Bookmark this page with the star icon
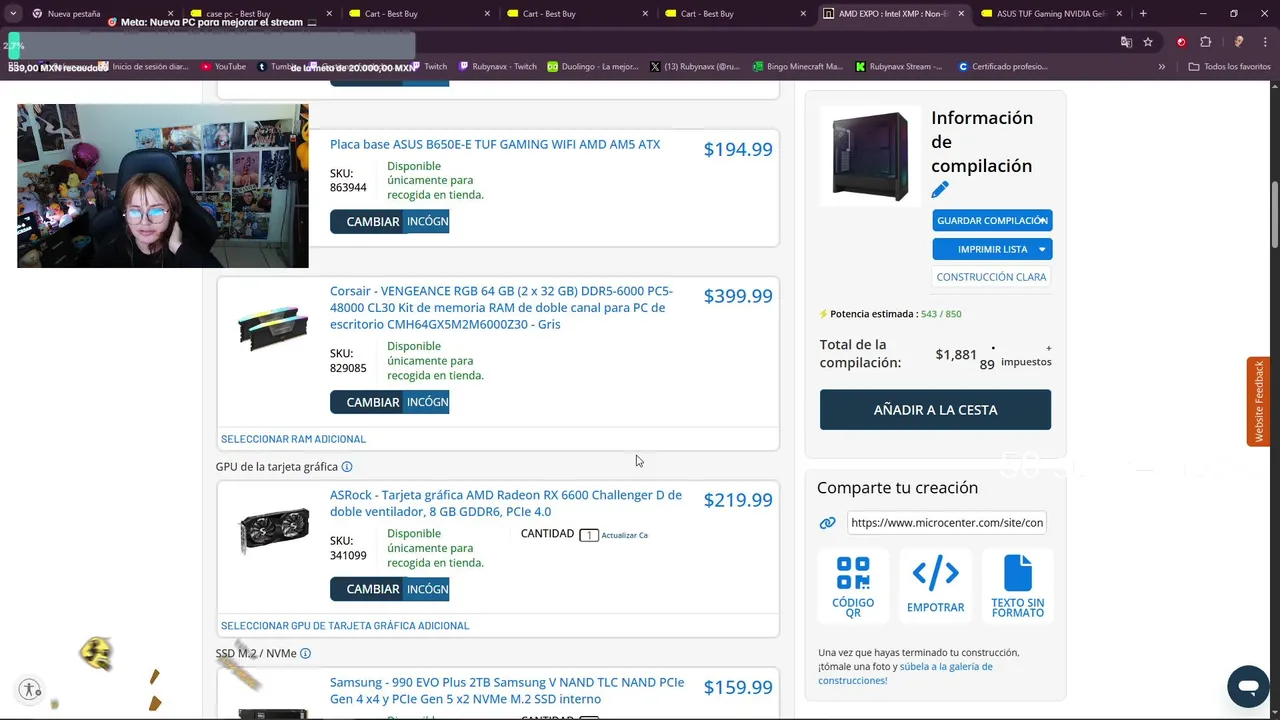The image size is (1280, 720). [1148, 42]
